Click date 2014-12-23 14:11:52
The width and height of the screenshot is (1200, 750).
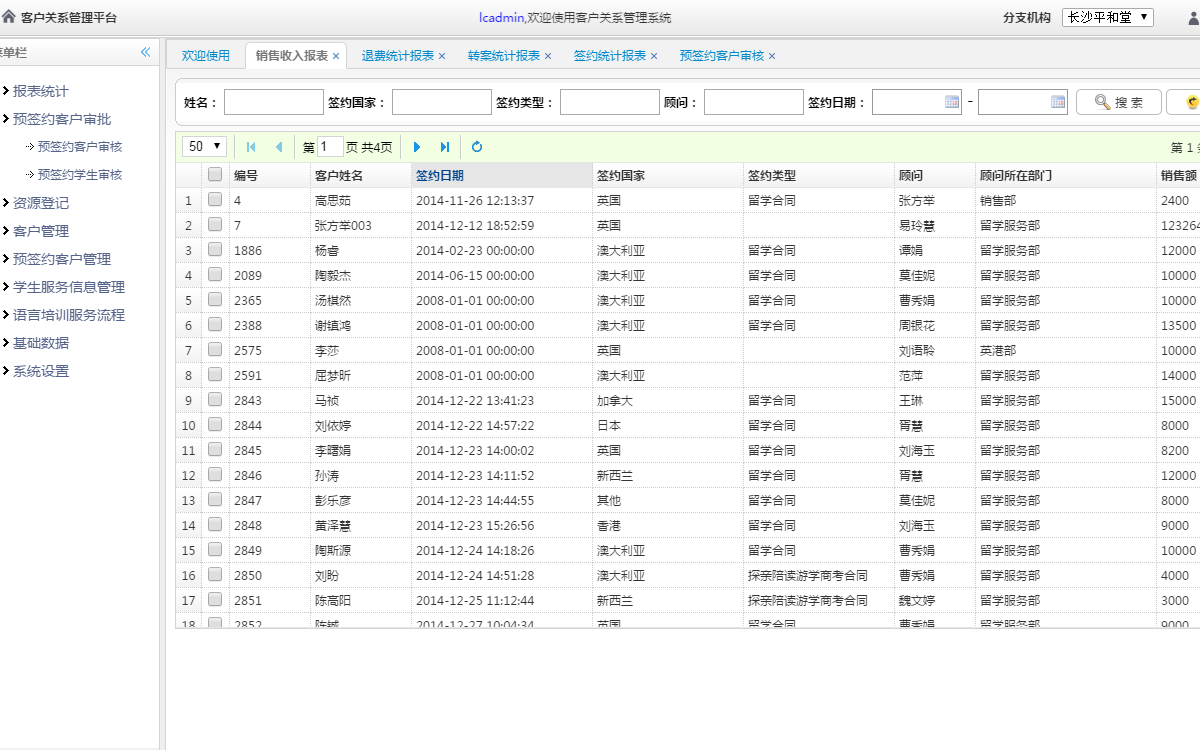click(x=475, y=475)
